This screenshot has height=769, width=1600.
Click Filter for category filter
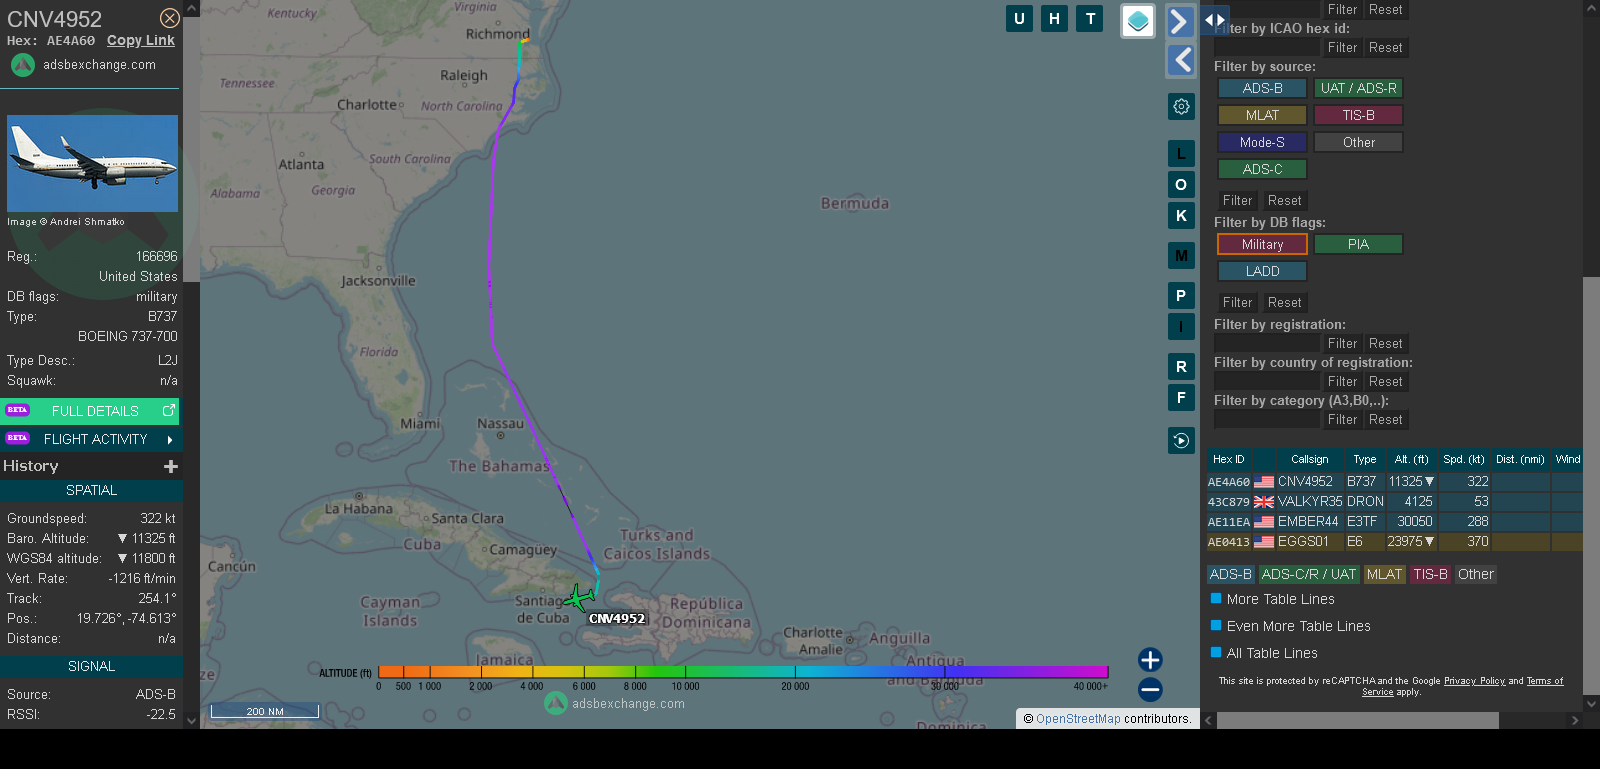1342,419
